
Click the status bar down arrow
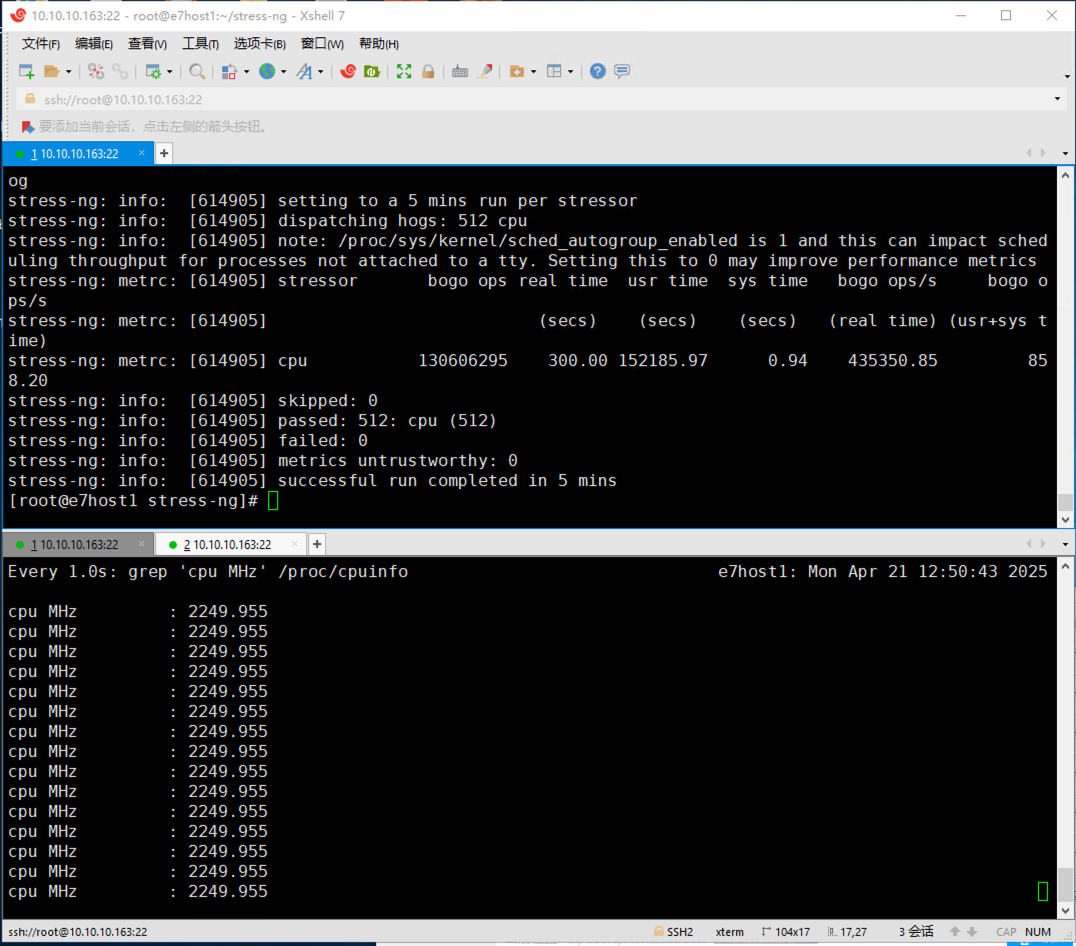click(972, 932)
